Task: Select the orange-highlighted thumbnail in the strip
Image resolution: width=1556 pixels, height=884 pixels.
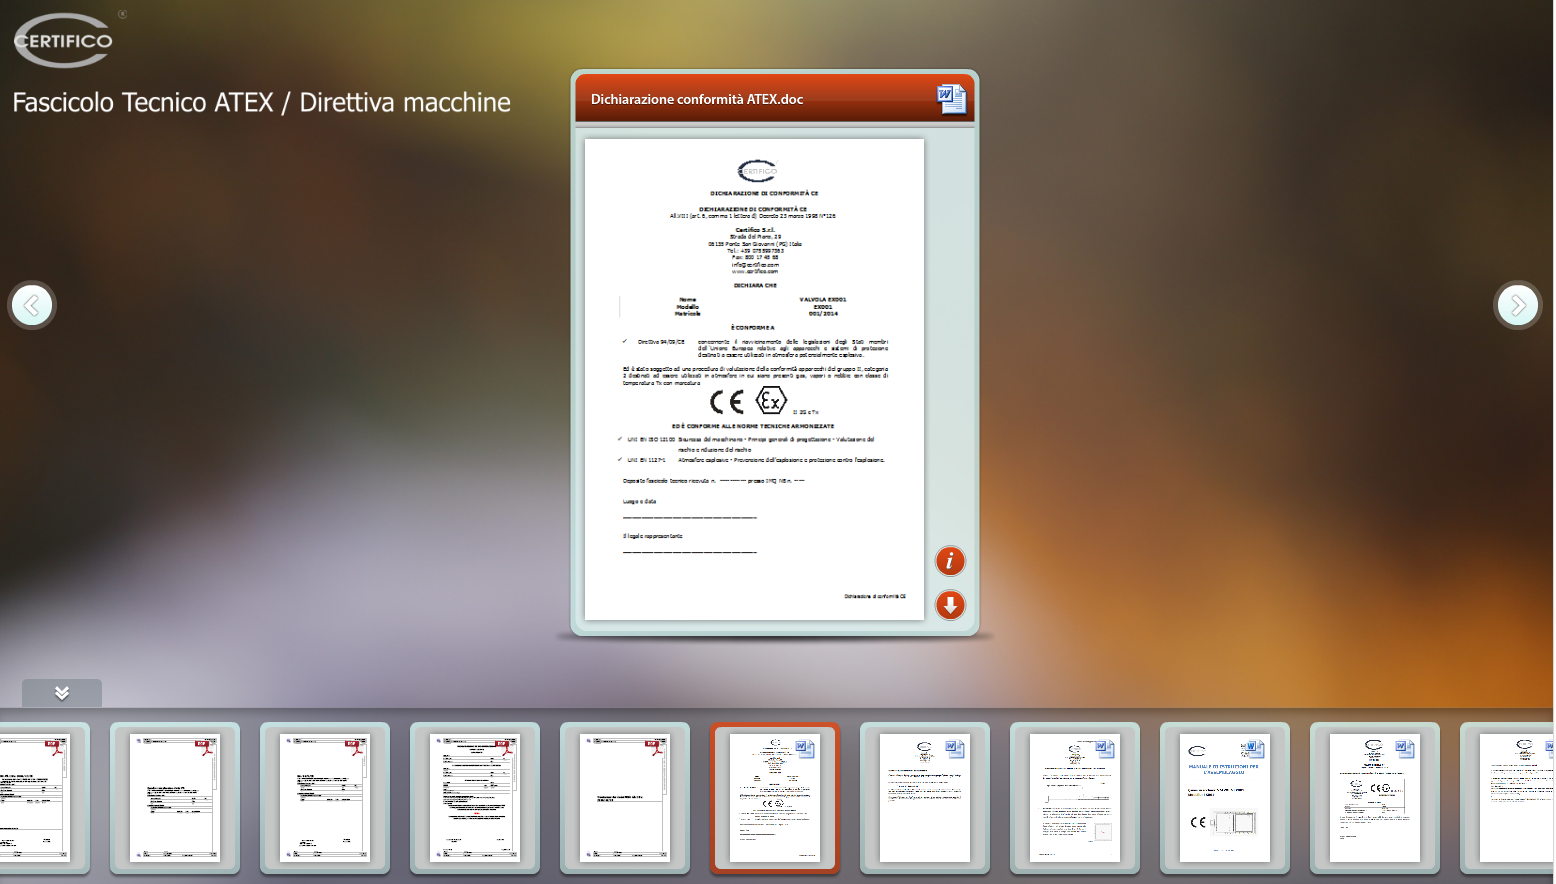Action: pos(774,798)
